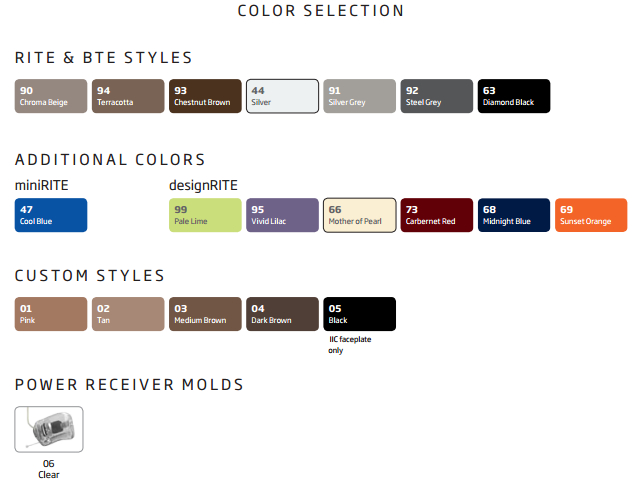The image size is (632, 485).
Task: Select the 90 Chroma Beige swatch
Action: coord(51,96)
